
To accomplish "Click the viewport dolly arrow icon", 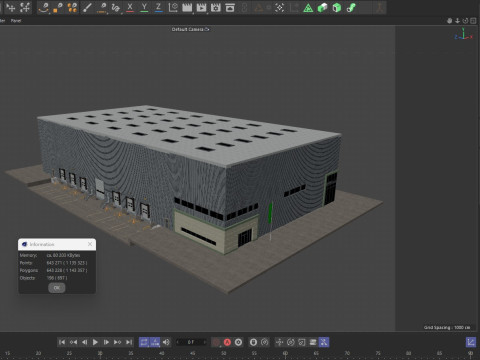I will click(457, 21).
